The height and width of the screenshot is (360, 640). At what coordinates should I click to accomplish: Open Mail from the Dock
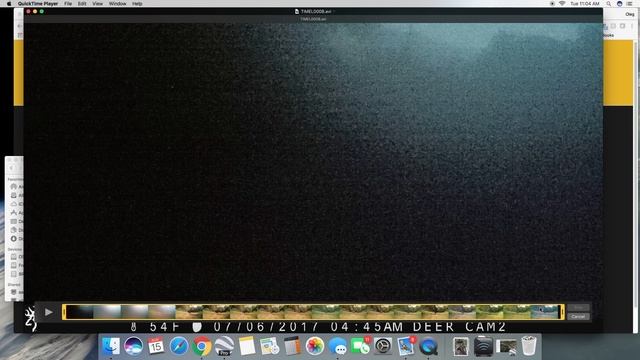406,346
